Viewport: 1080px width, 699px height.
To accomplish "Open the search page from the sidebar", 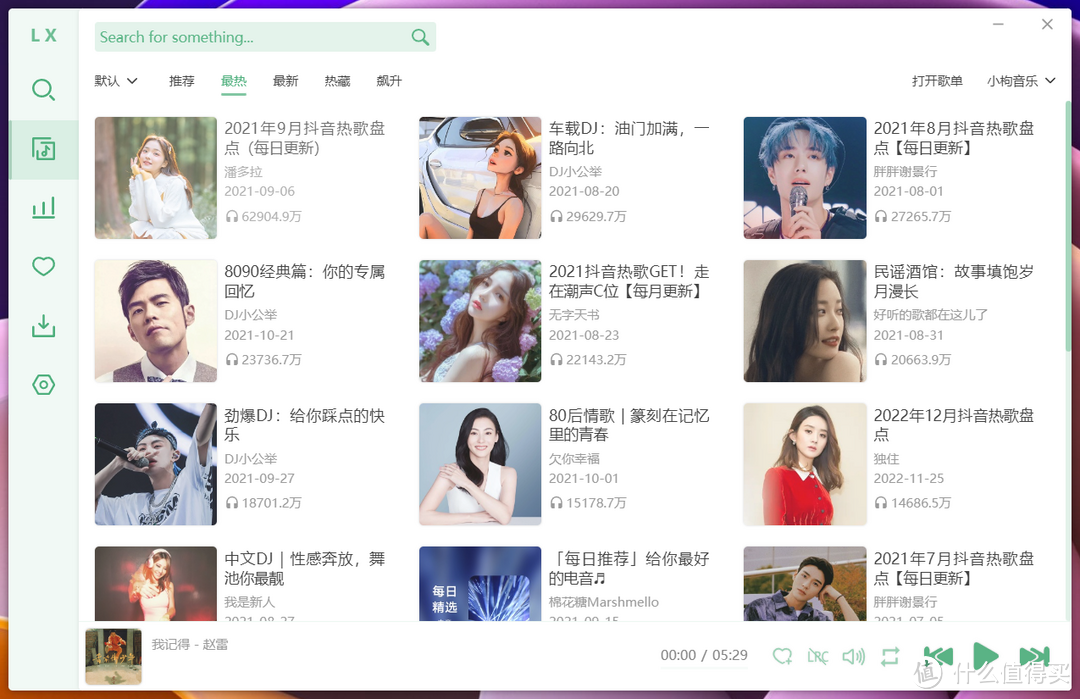I will [43, 90].
